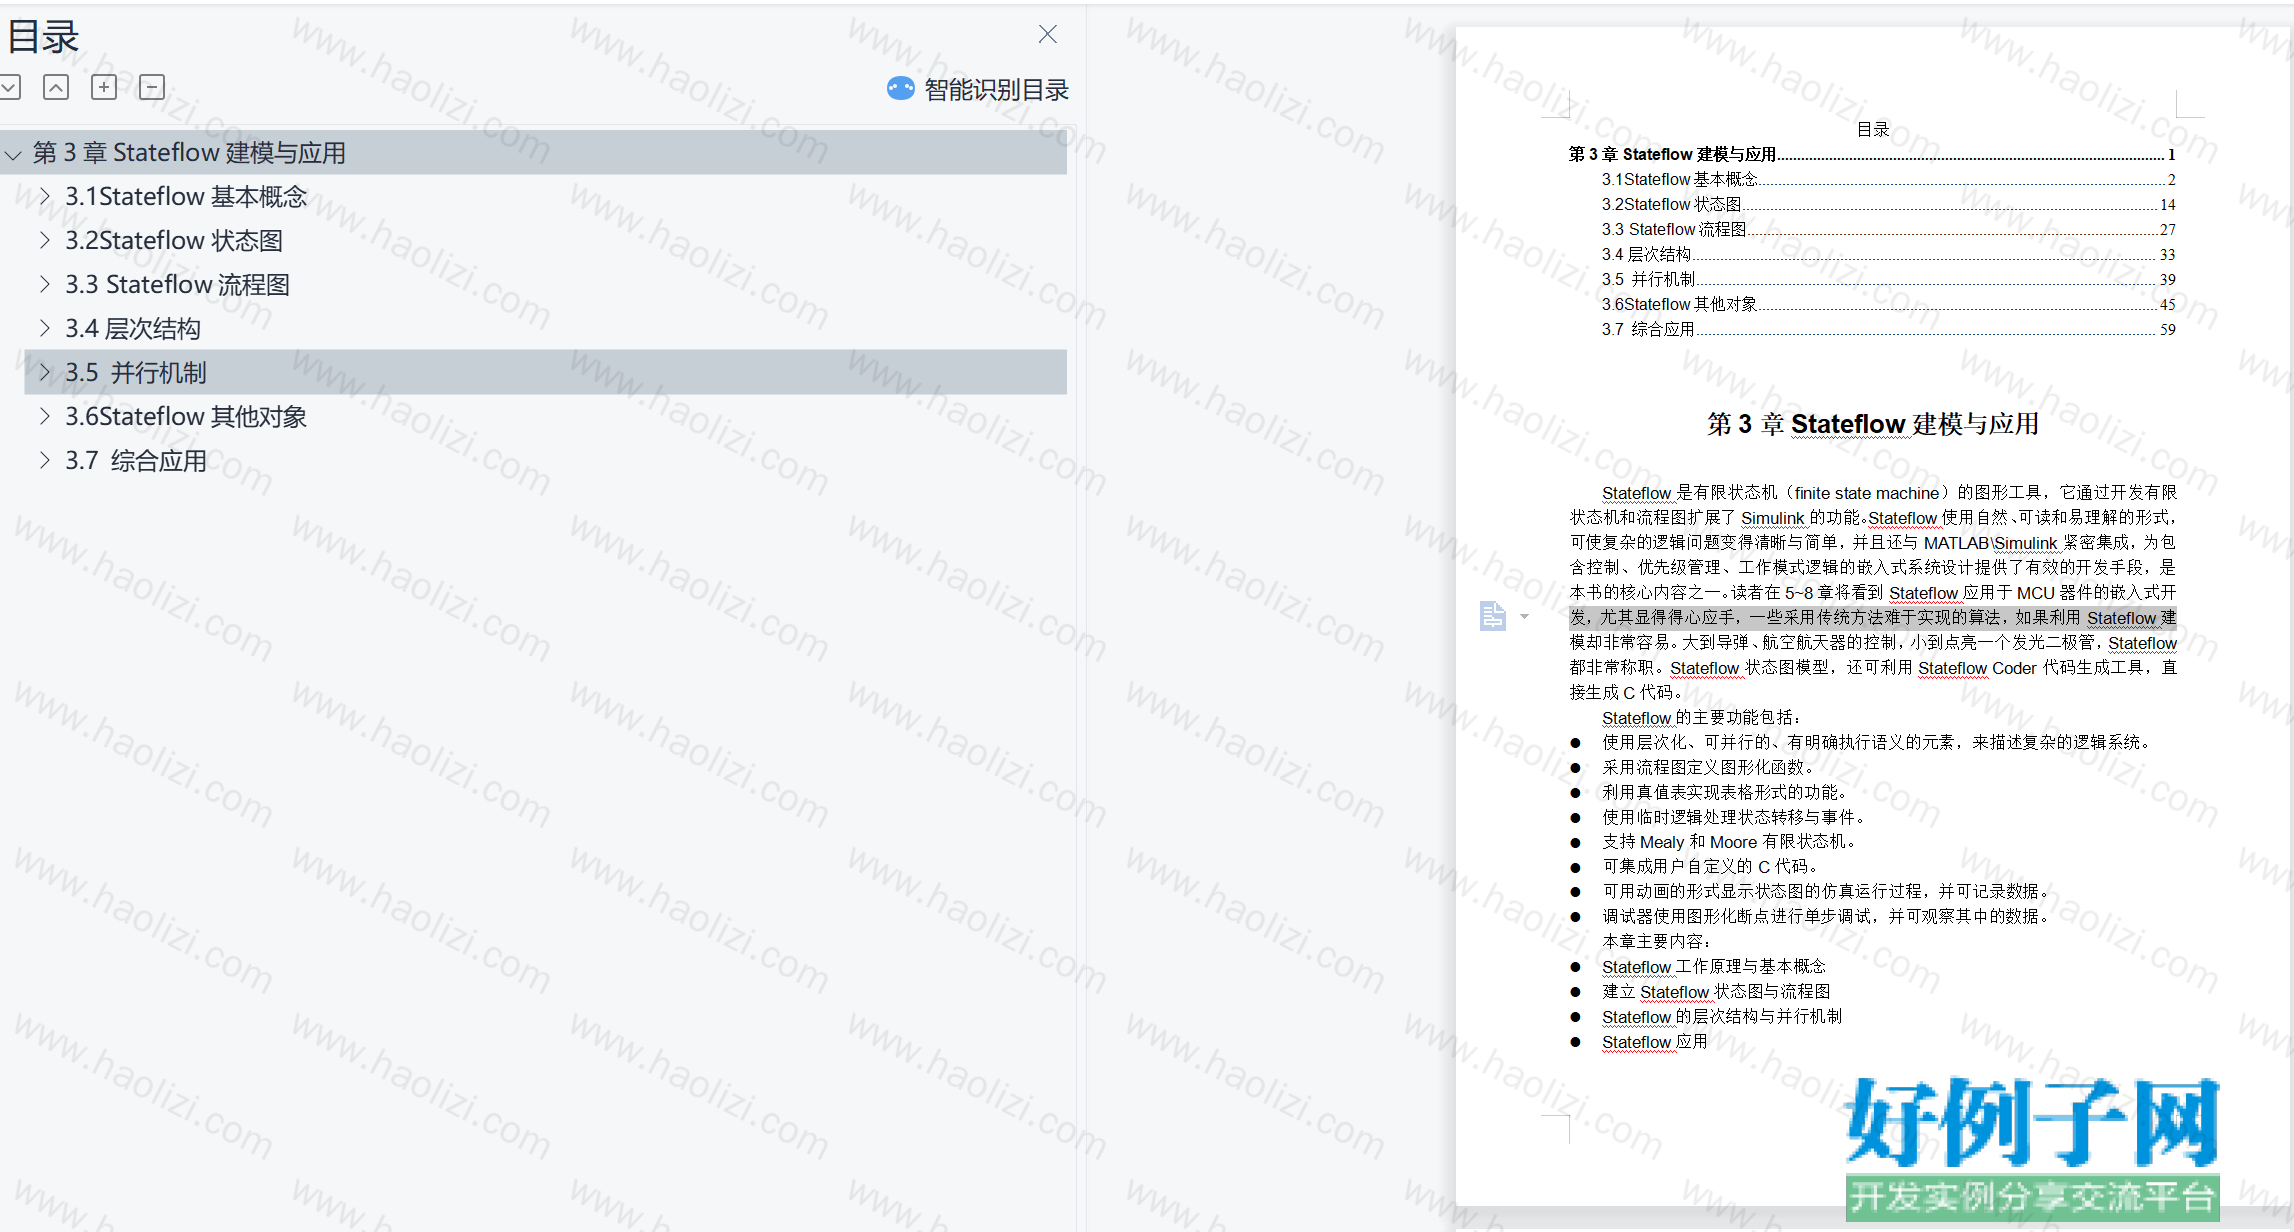Image resolution: width=2294 pixels, height=1232 pixels.
Task: Click the page's centered 目录 heading
Action: click(x=1873, y=129)
